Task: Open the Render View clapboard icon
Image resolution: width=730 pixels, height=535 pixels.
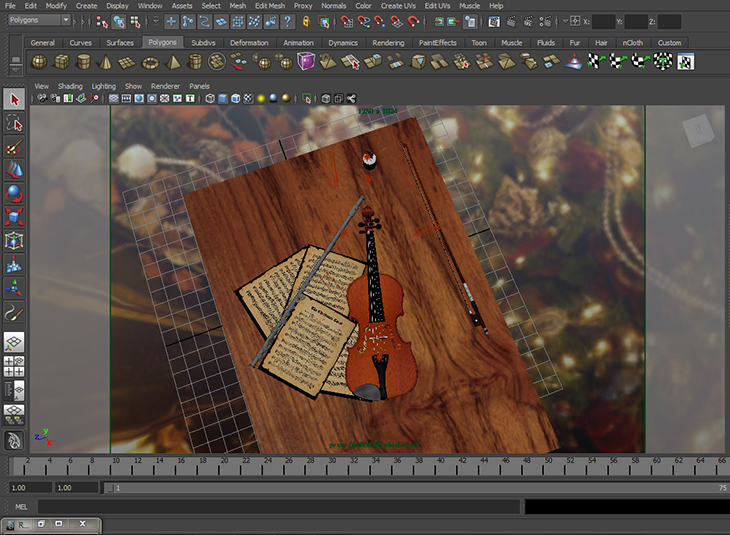Action: click(494, 21)
